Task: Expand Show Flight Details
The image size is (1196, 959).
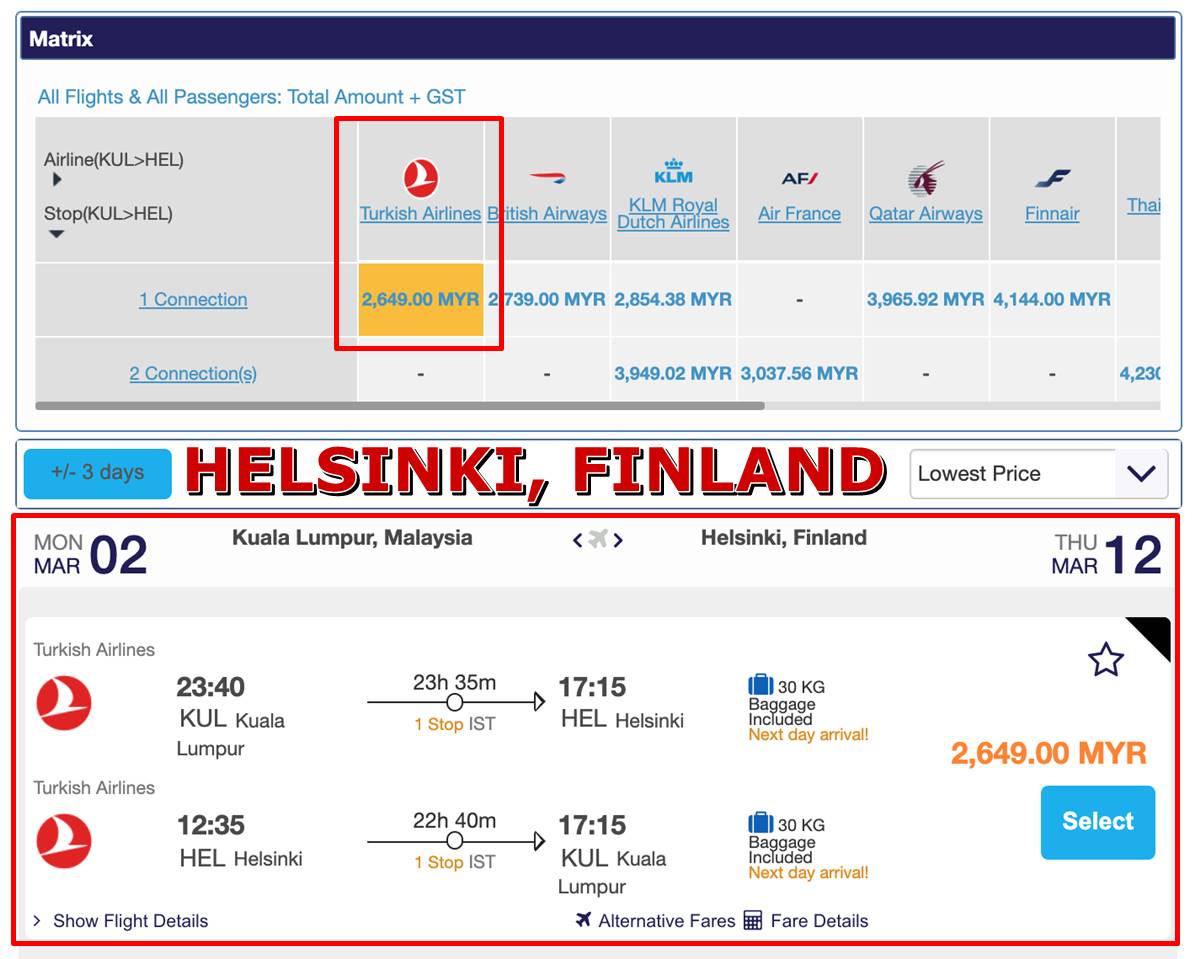Action: (121, 921)
